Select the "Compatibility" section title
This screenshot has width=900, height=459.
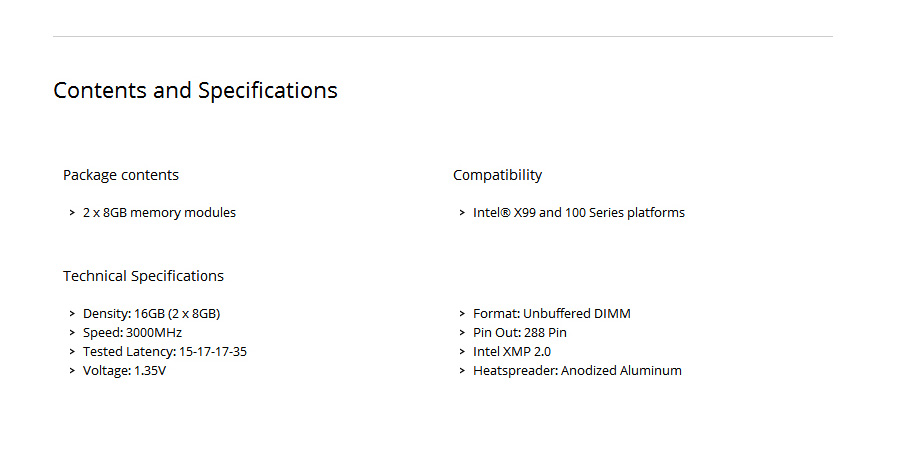coord(497,175)
